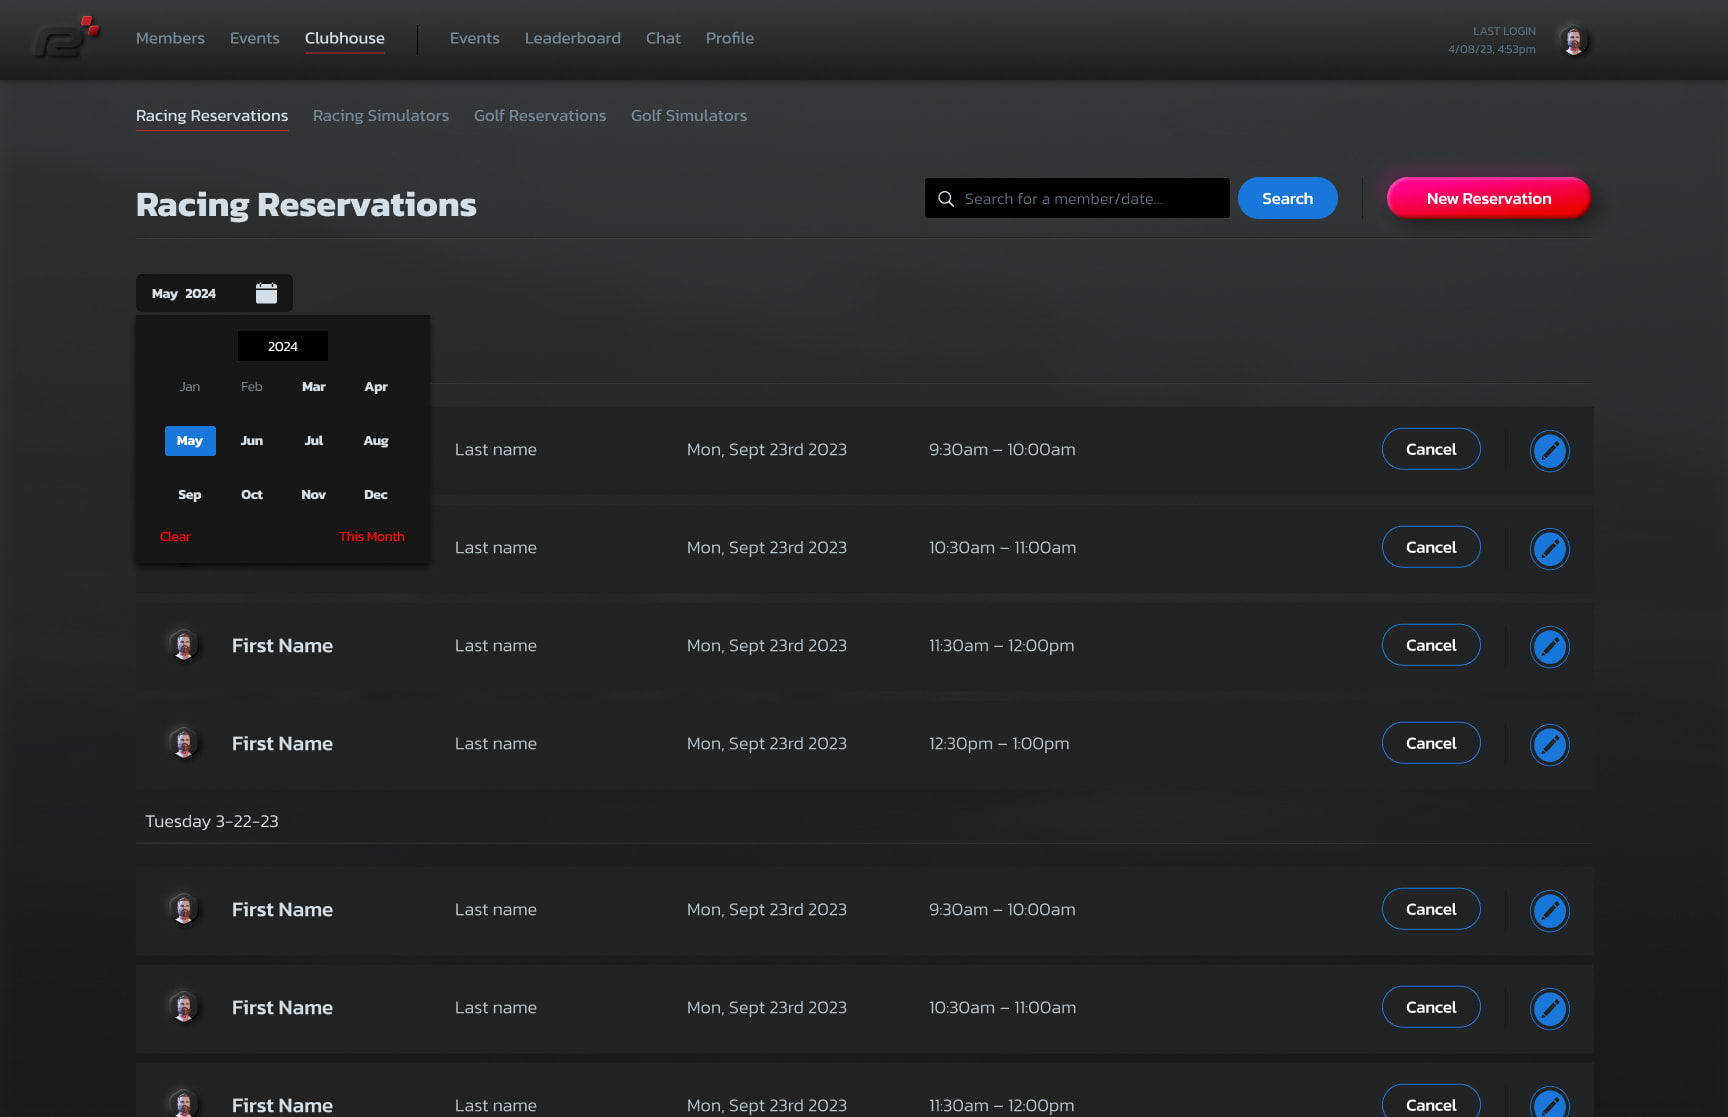
Task: Cancel Tuesday's 9:30am – 10:00am reservation
Action: click(1431, 909)
